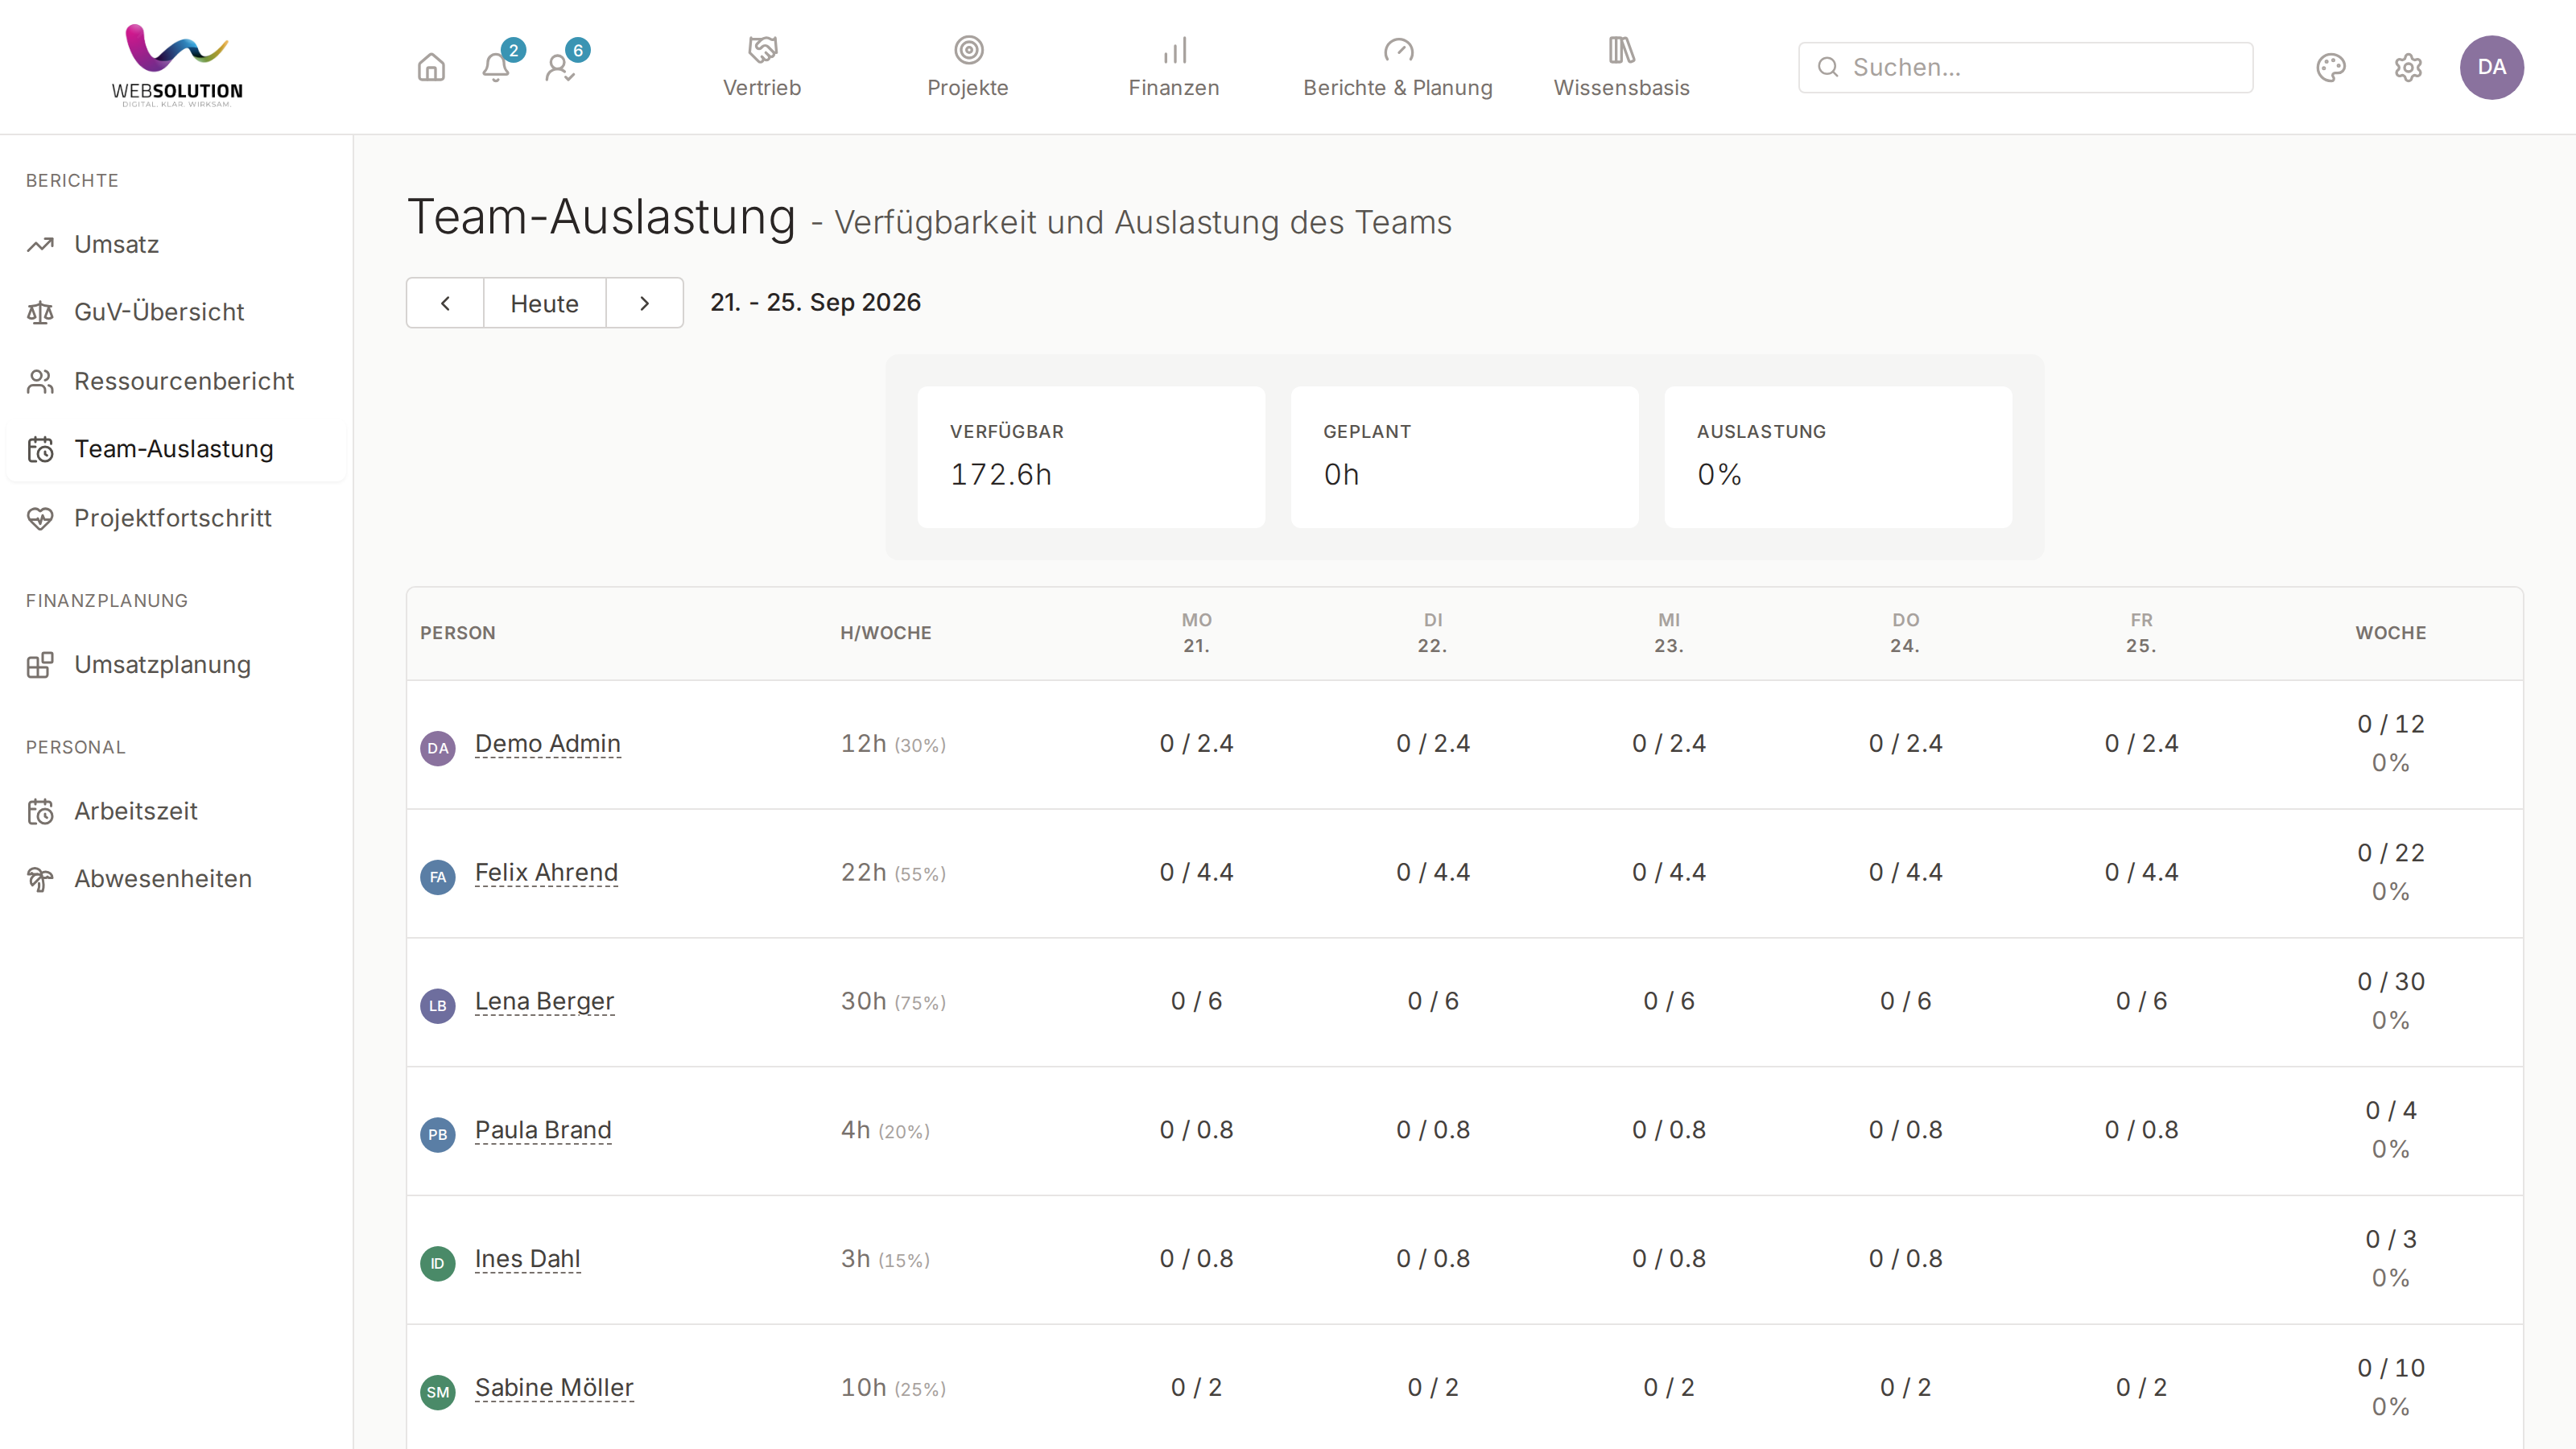Open the settings gear icon
The height and width of the screenshot is (1449, 2576).
click(2408, 67)
